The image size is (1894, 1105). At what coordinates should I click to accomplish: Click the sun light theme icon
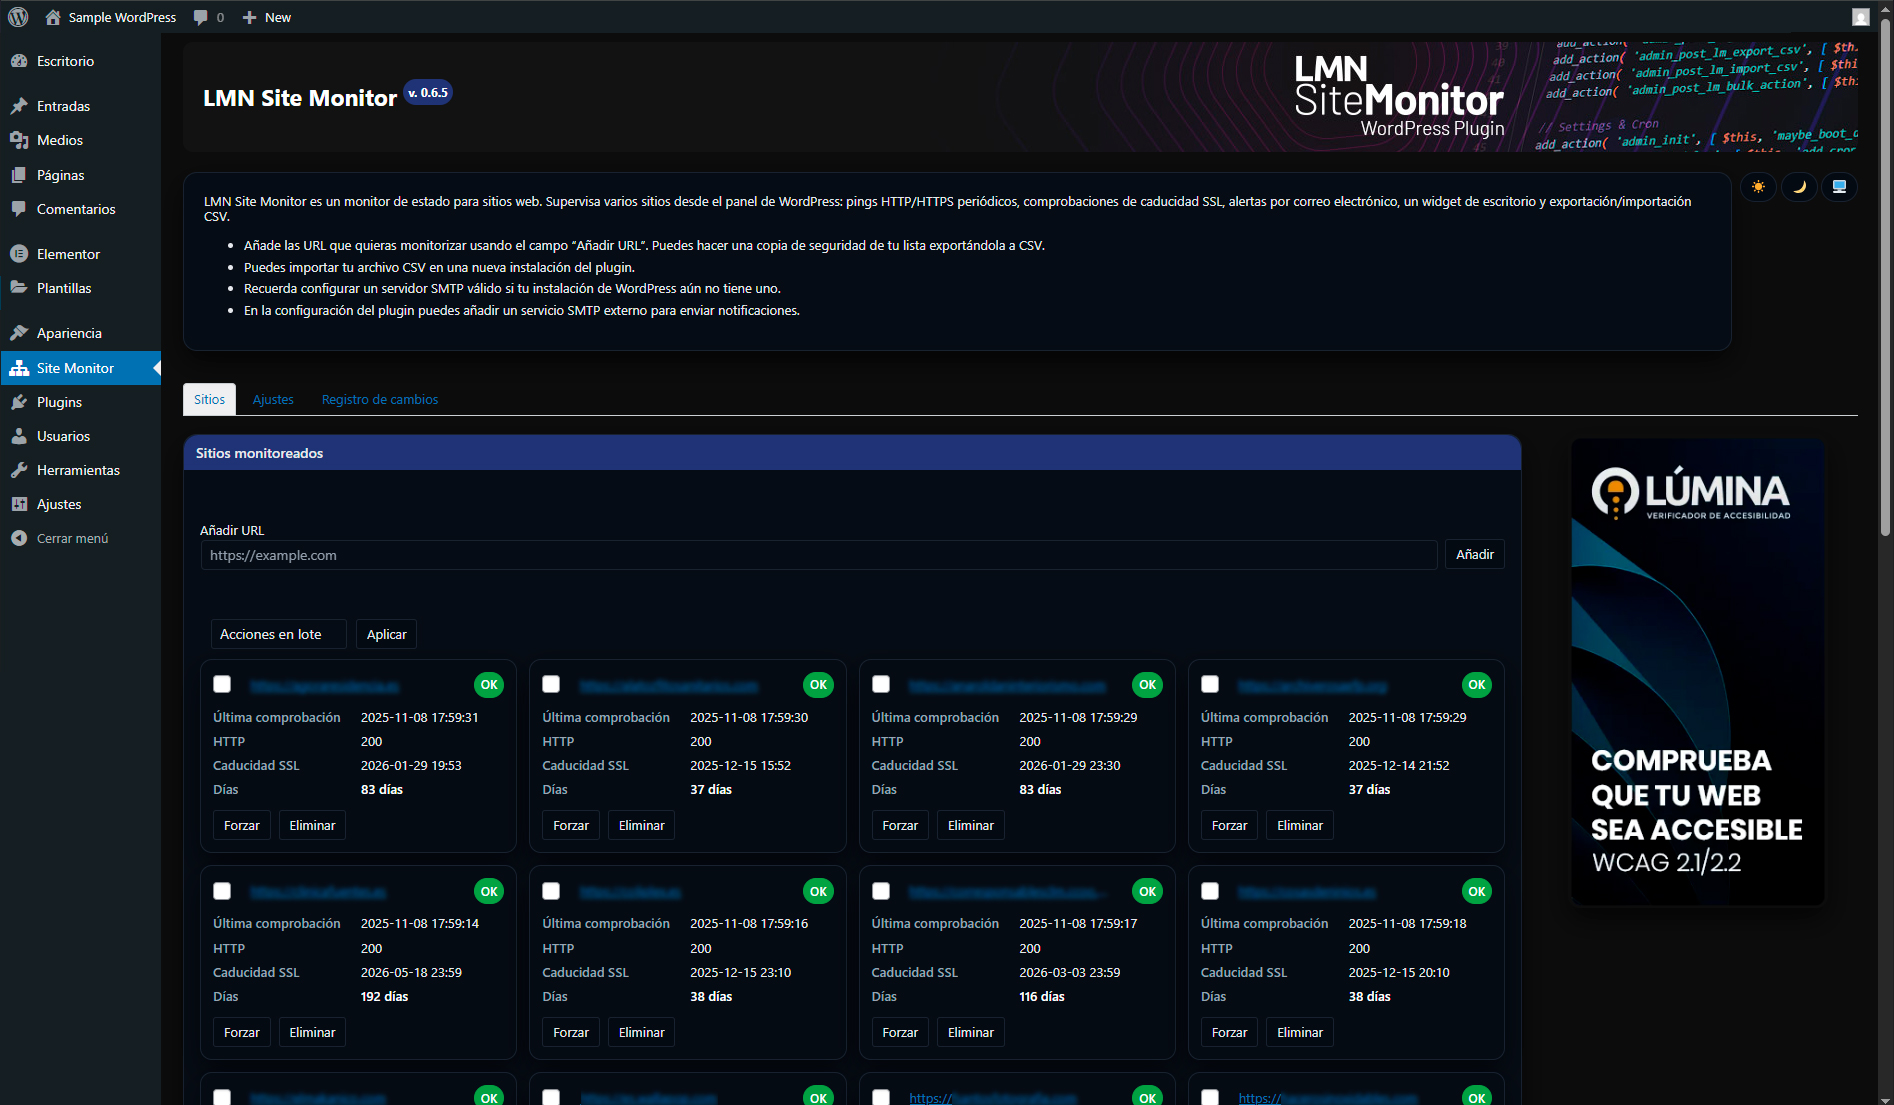[x=1758, y=187]
